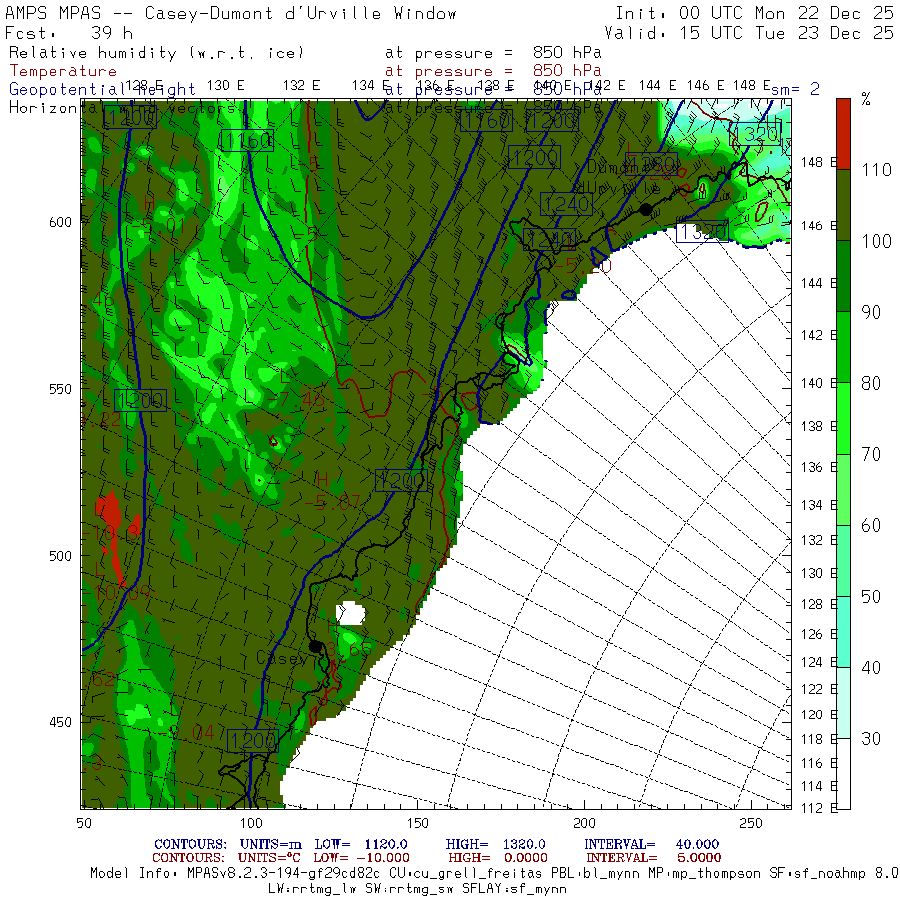Click the '%' unit label above colorbar
This screenshot has height=900, width=900.
pyautogui.click(x=866, y=99)
